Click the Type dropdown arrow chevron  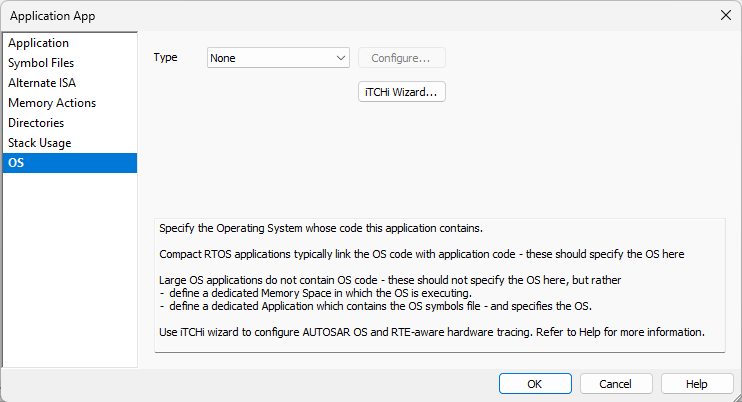click(x=341, y=58)
